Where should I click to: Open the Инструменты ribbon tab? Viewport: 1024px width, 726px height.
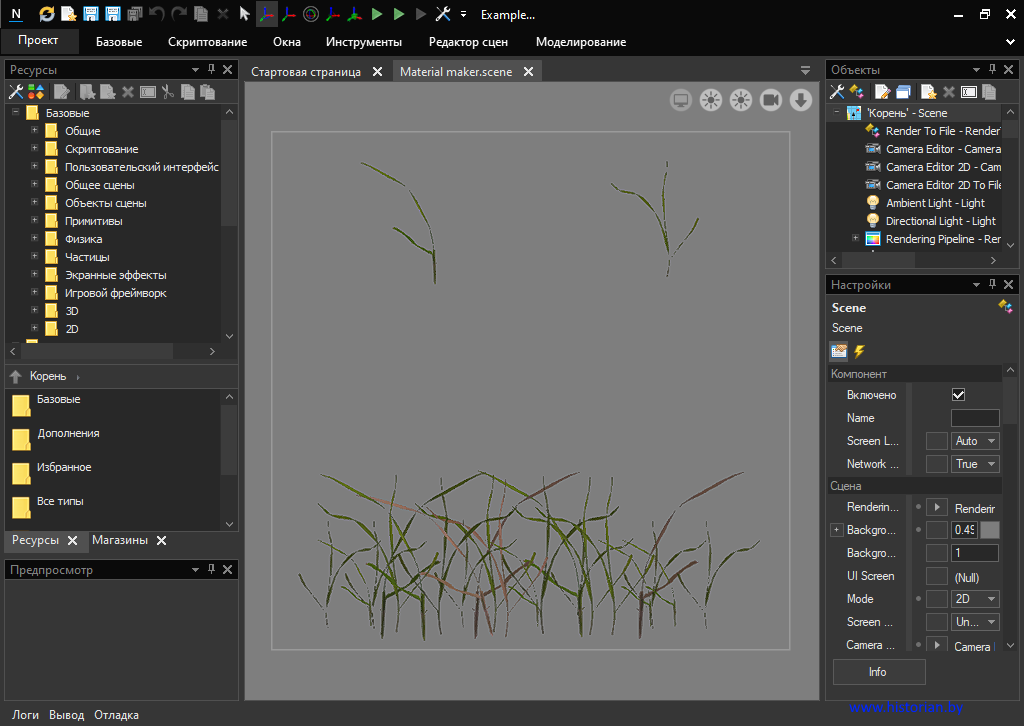click(364, 42)
